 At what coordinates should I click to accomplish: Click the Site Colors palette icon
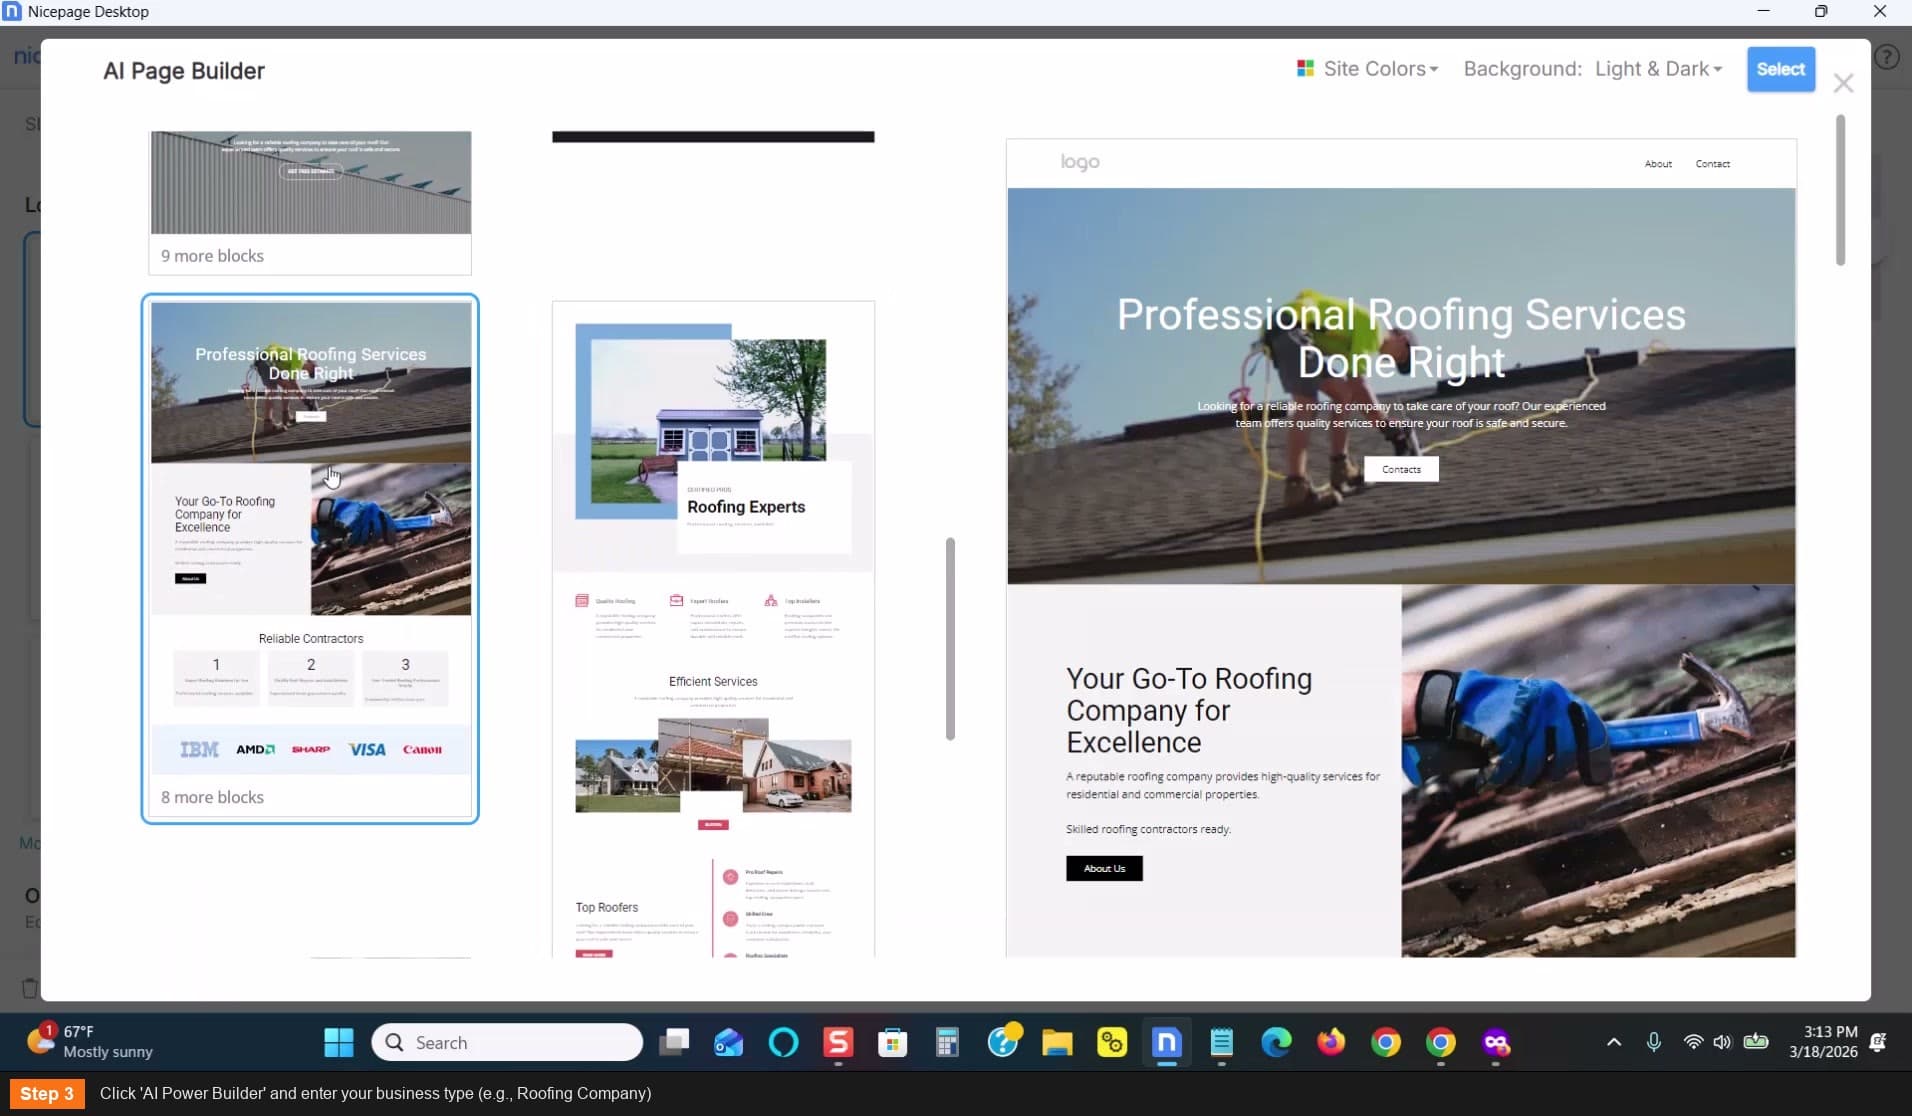pos(1305,68)
